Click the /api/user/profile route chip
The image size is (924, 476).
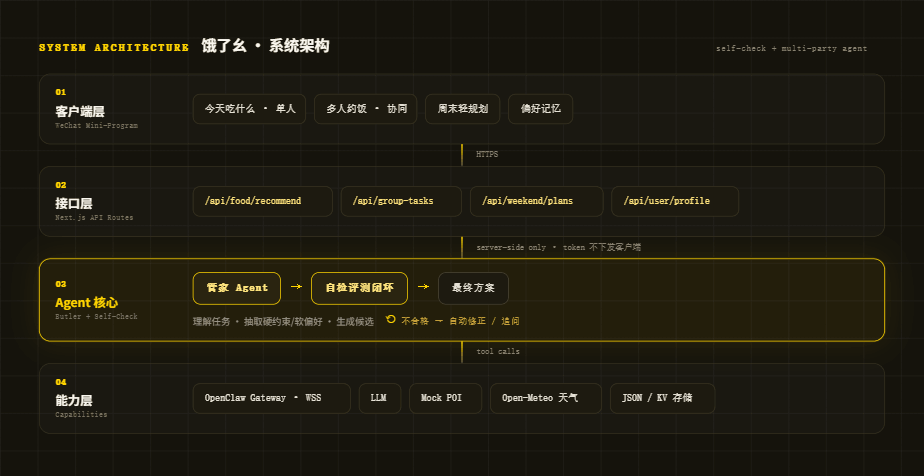point(675,201)
